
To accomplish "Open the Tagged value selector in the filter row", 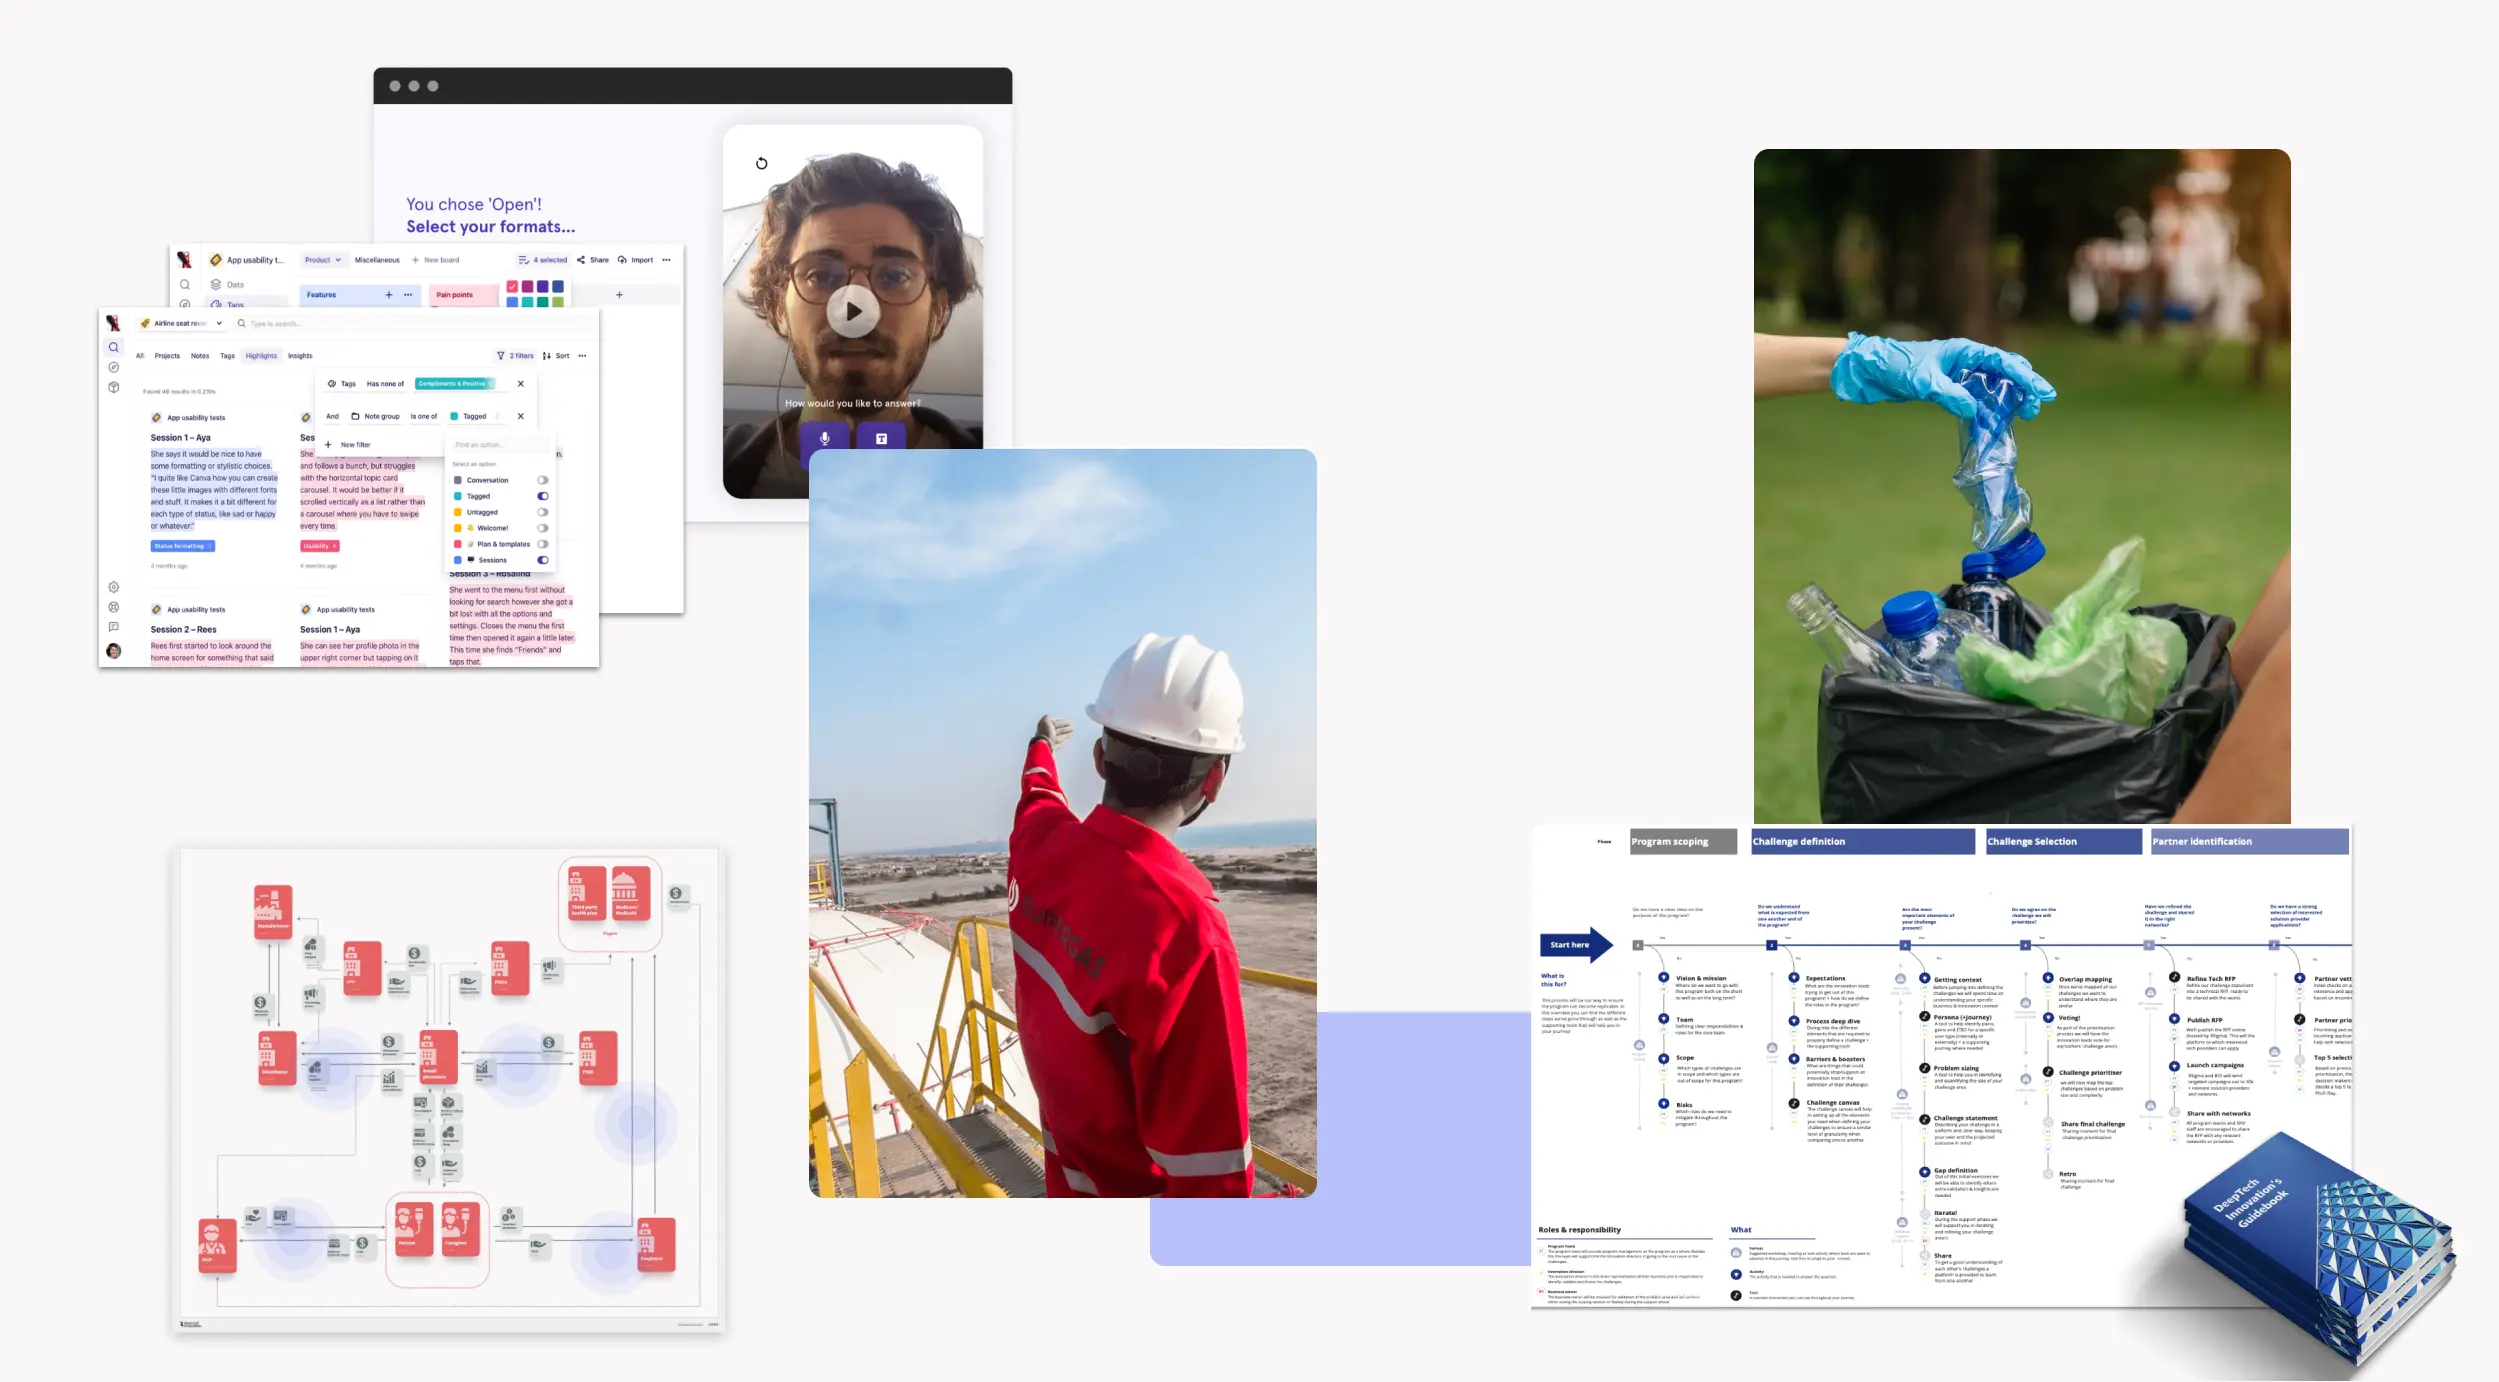I will coord(475,416).
